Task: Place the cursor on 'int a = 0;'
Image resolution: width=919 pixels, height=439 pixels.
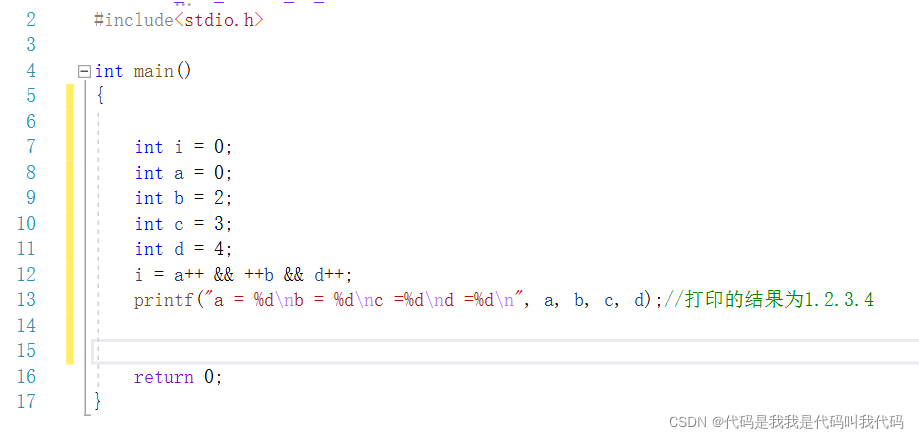Action: click(x=183, y=173)
